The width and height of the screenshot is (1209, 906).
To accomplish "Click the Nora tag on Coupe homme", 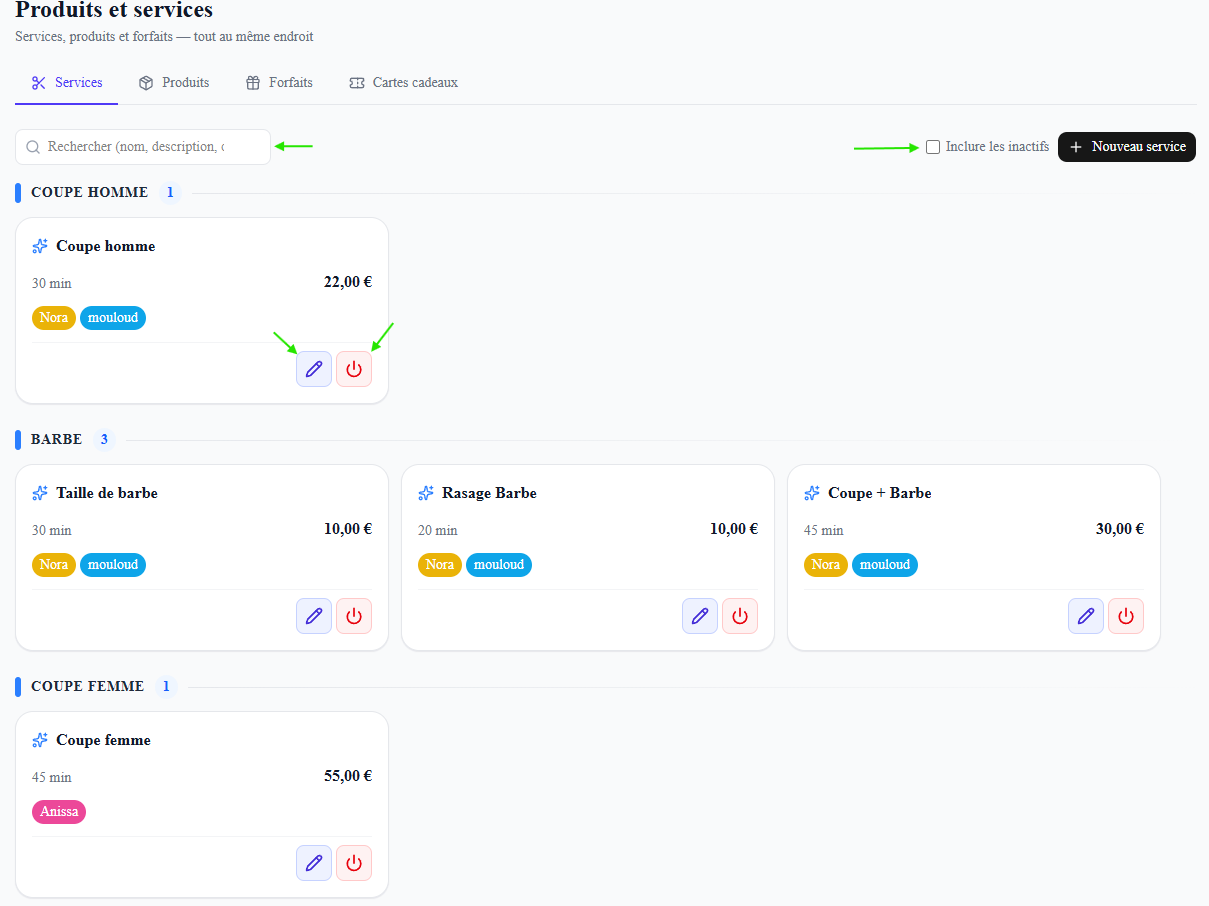I will pyautogui.click(x=54, y=318).
